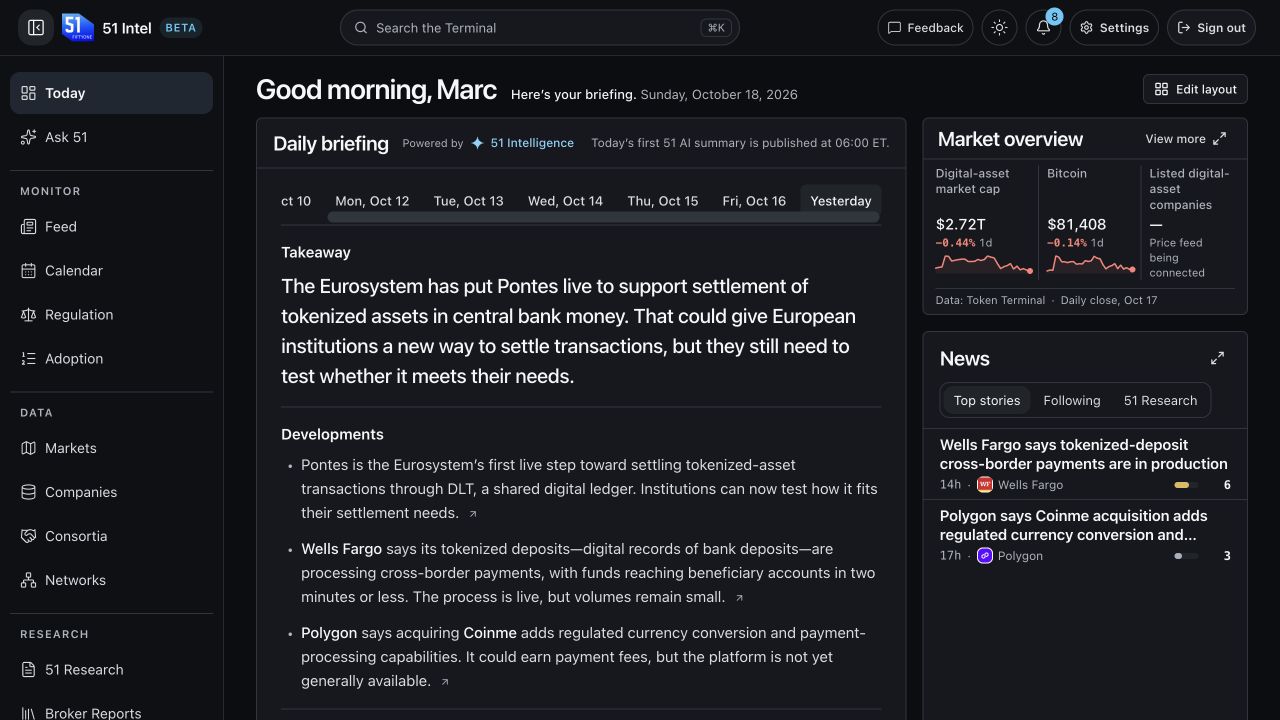Screen dimensions: 1280x720
Task: Collapse the sidebar panel icon
Action: (36, 28)
